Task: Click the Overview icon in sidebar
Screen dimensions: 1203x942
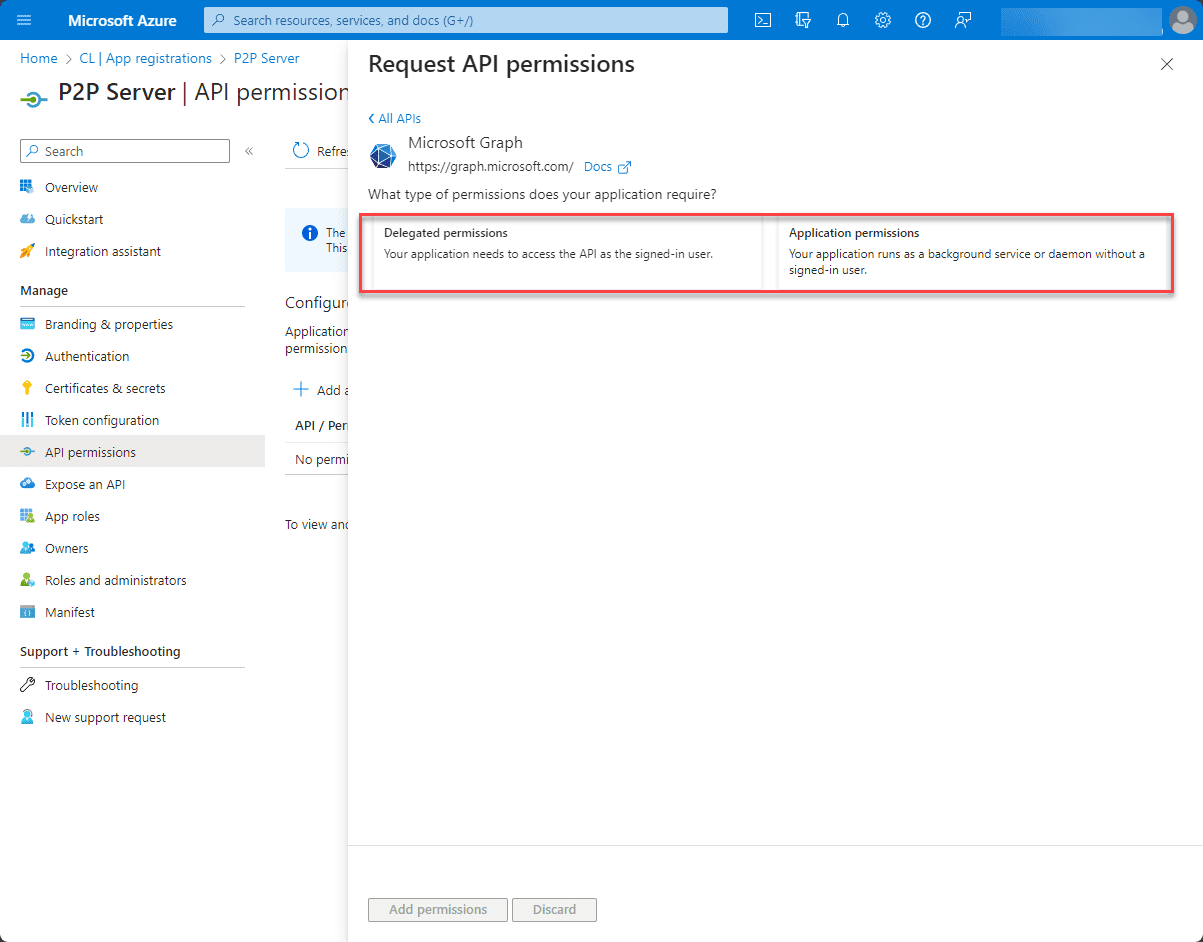Action: pyautogui.click(x=27, y=187)
